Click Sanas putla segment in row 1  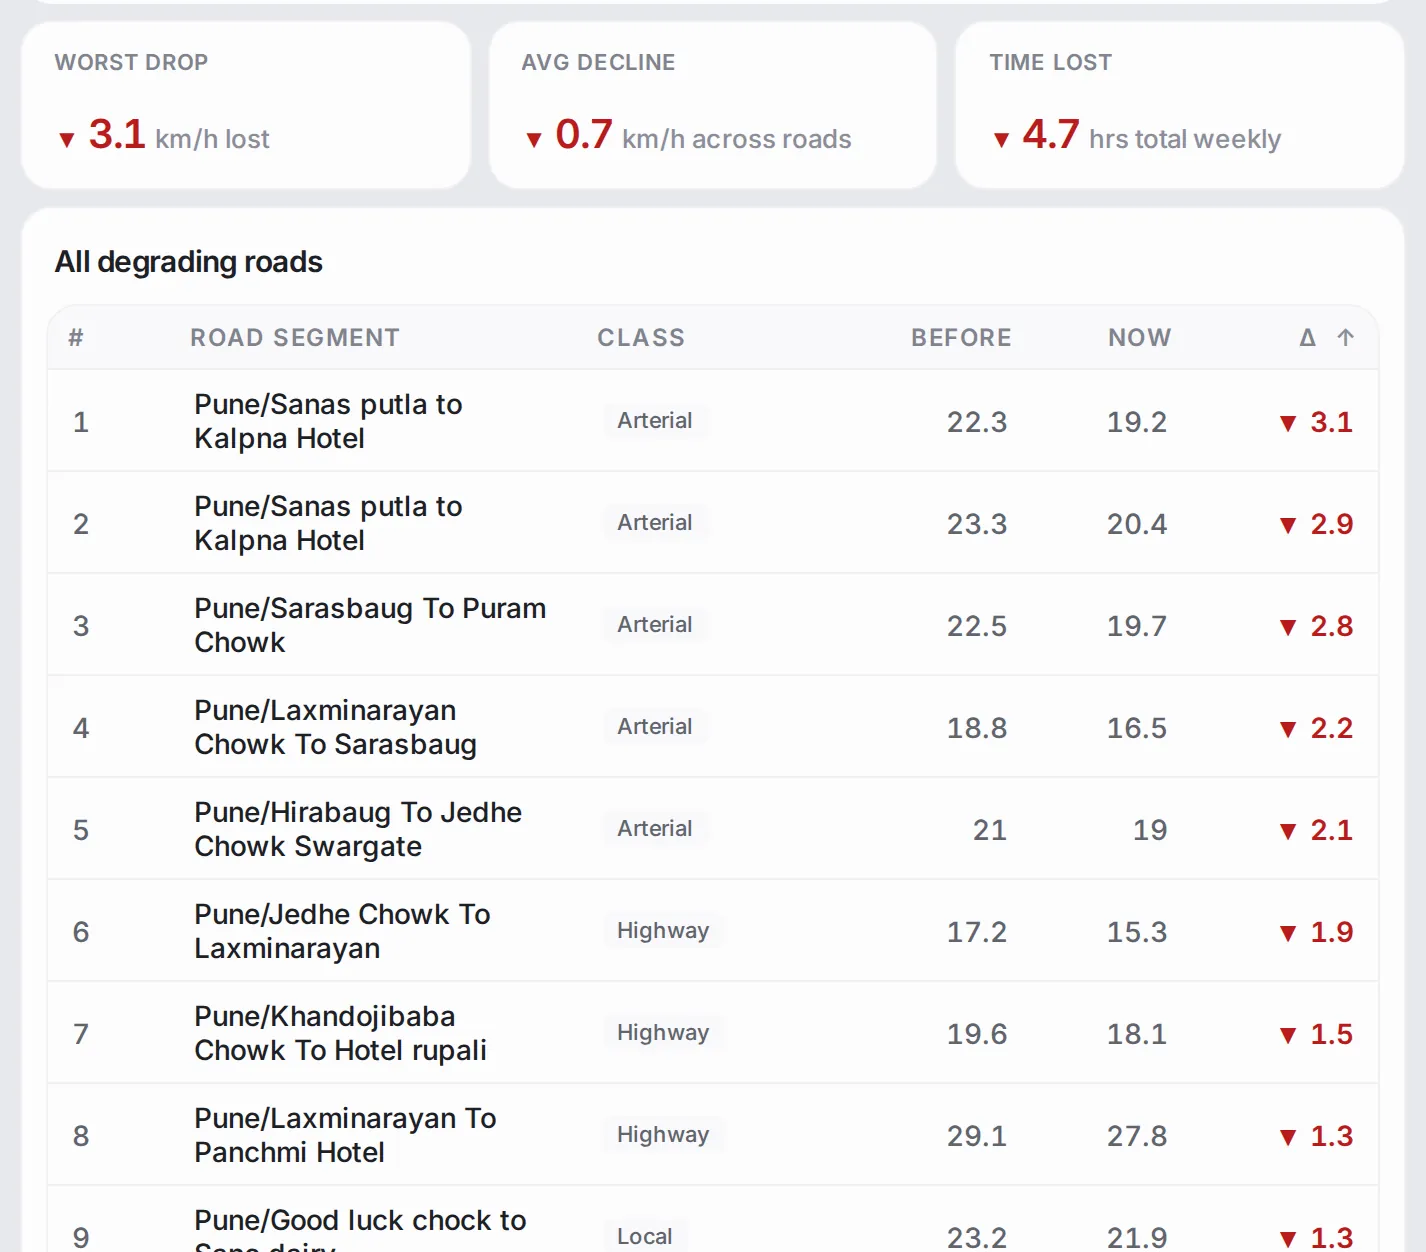328,421
